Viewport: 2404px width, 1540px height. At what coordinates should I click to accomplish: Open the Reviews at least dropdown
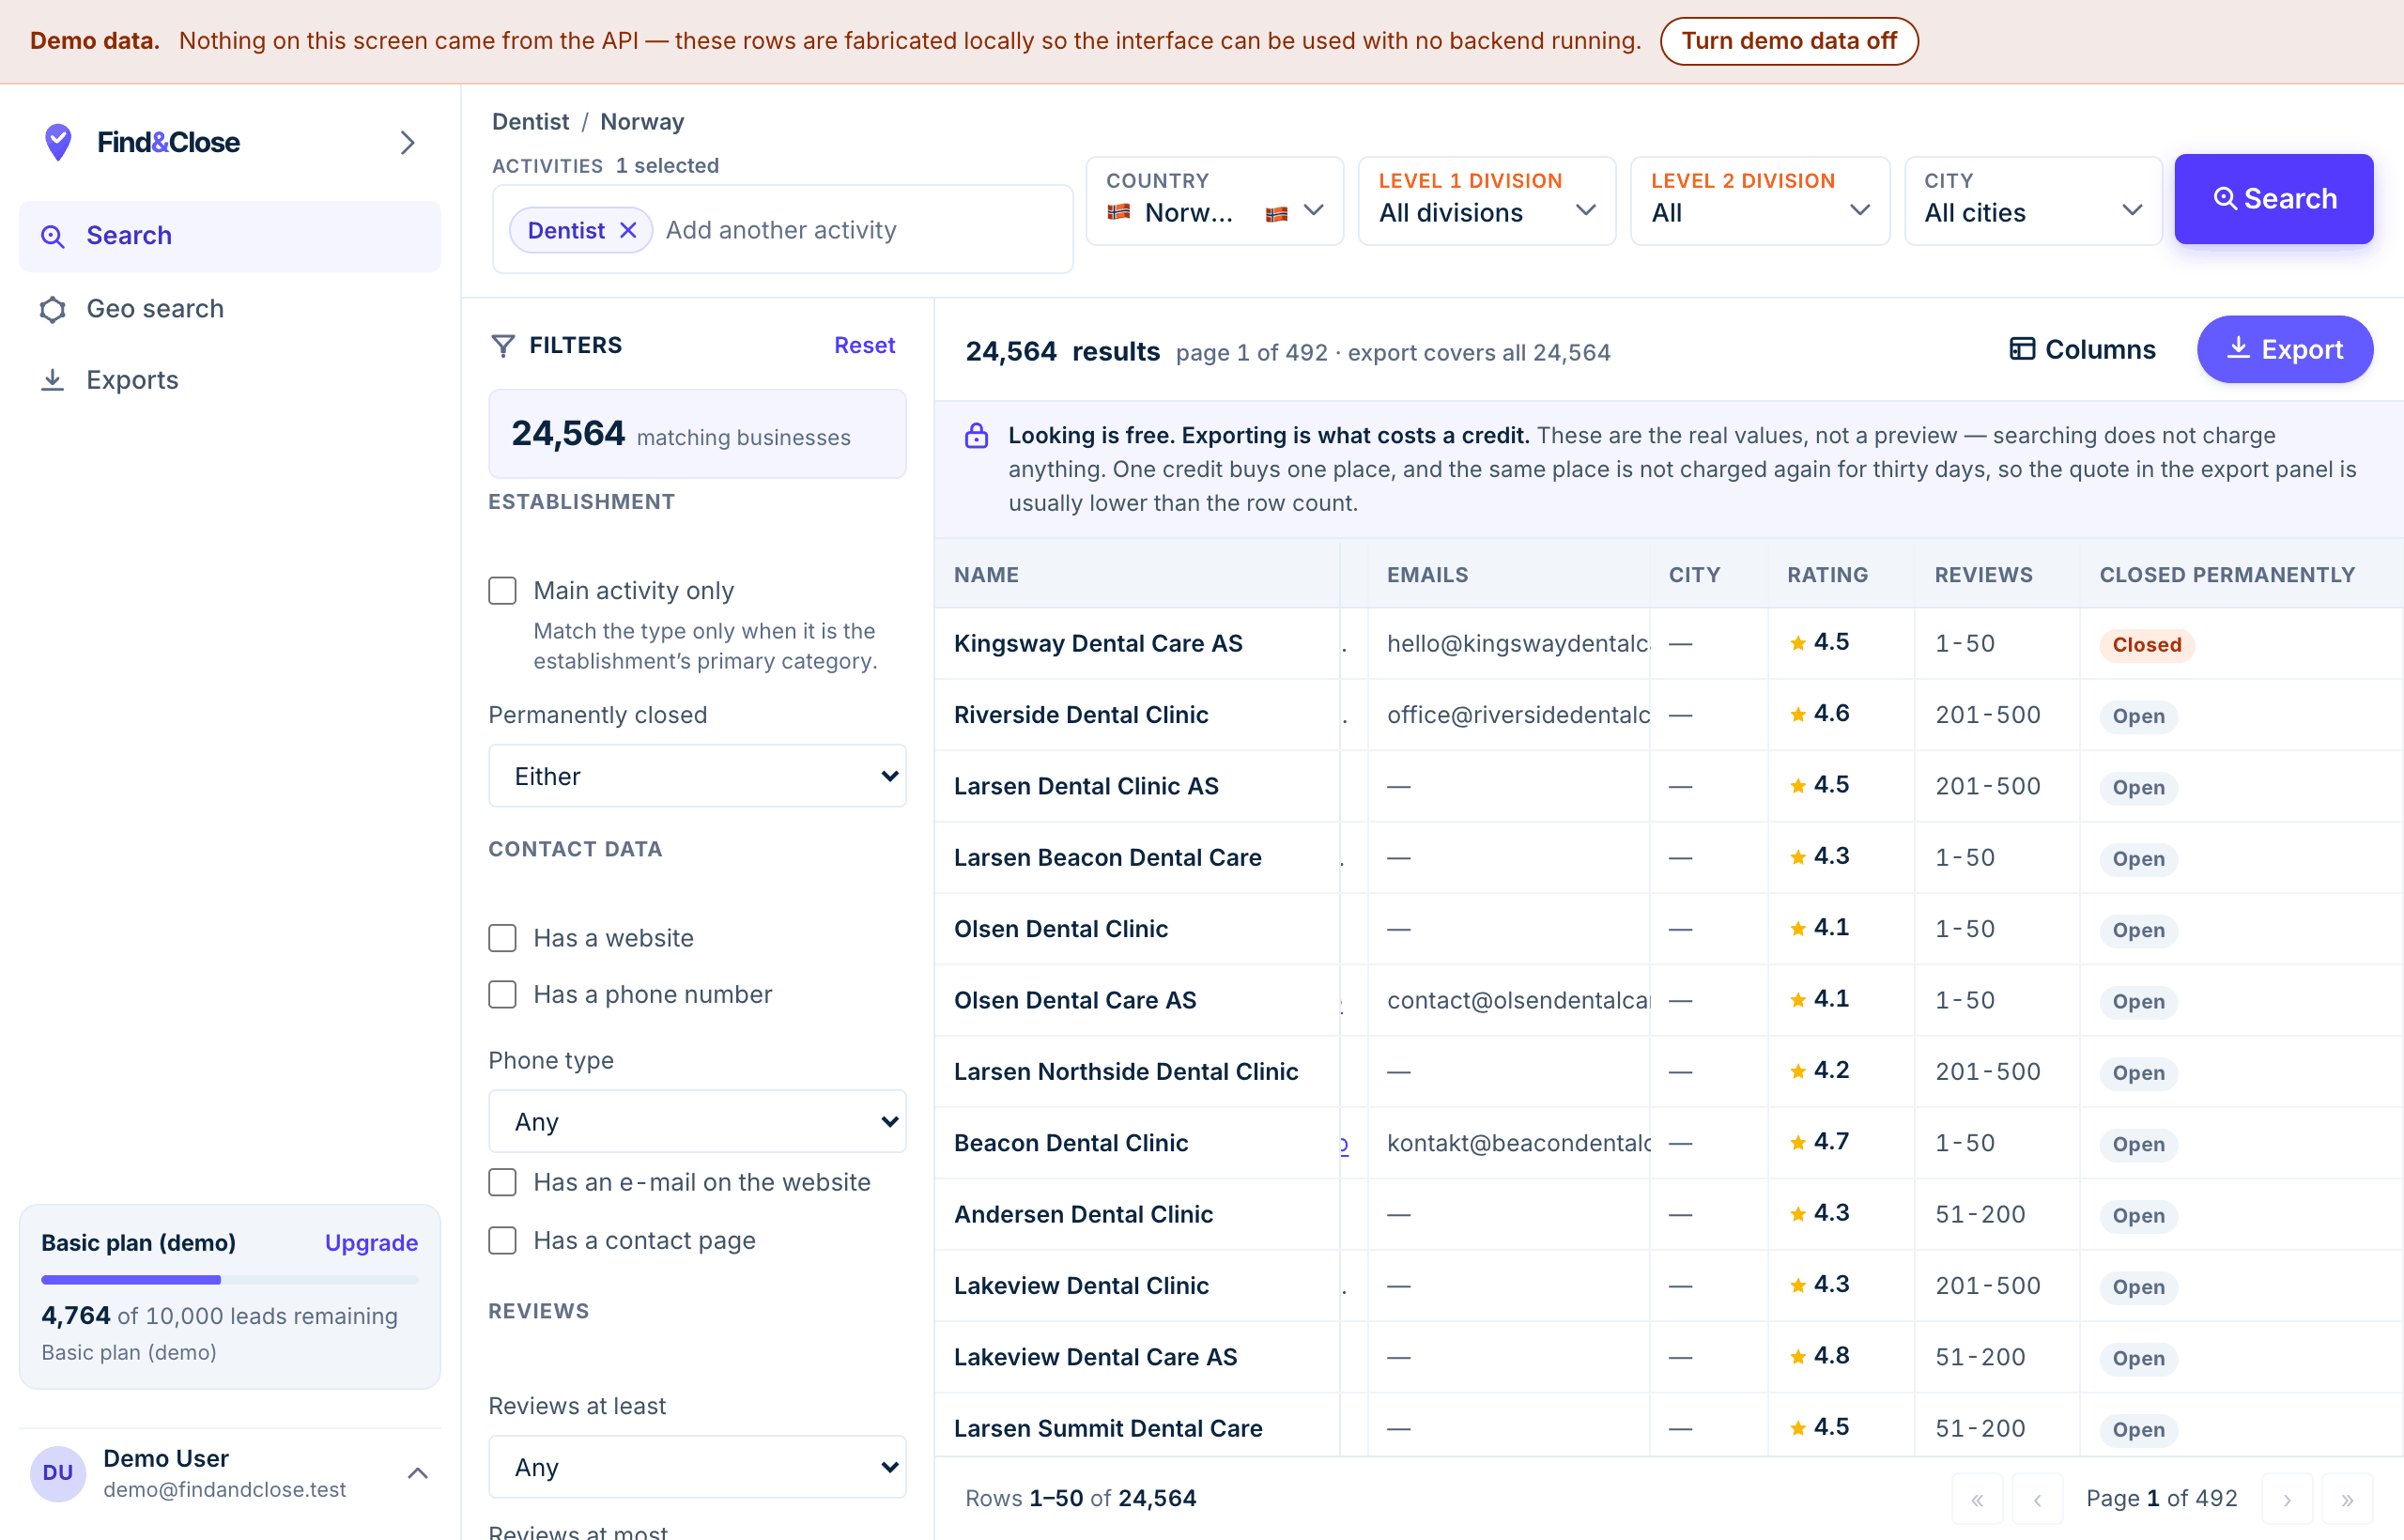(x=697, y=1467)
